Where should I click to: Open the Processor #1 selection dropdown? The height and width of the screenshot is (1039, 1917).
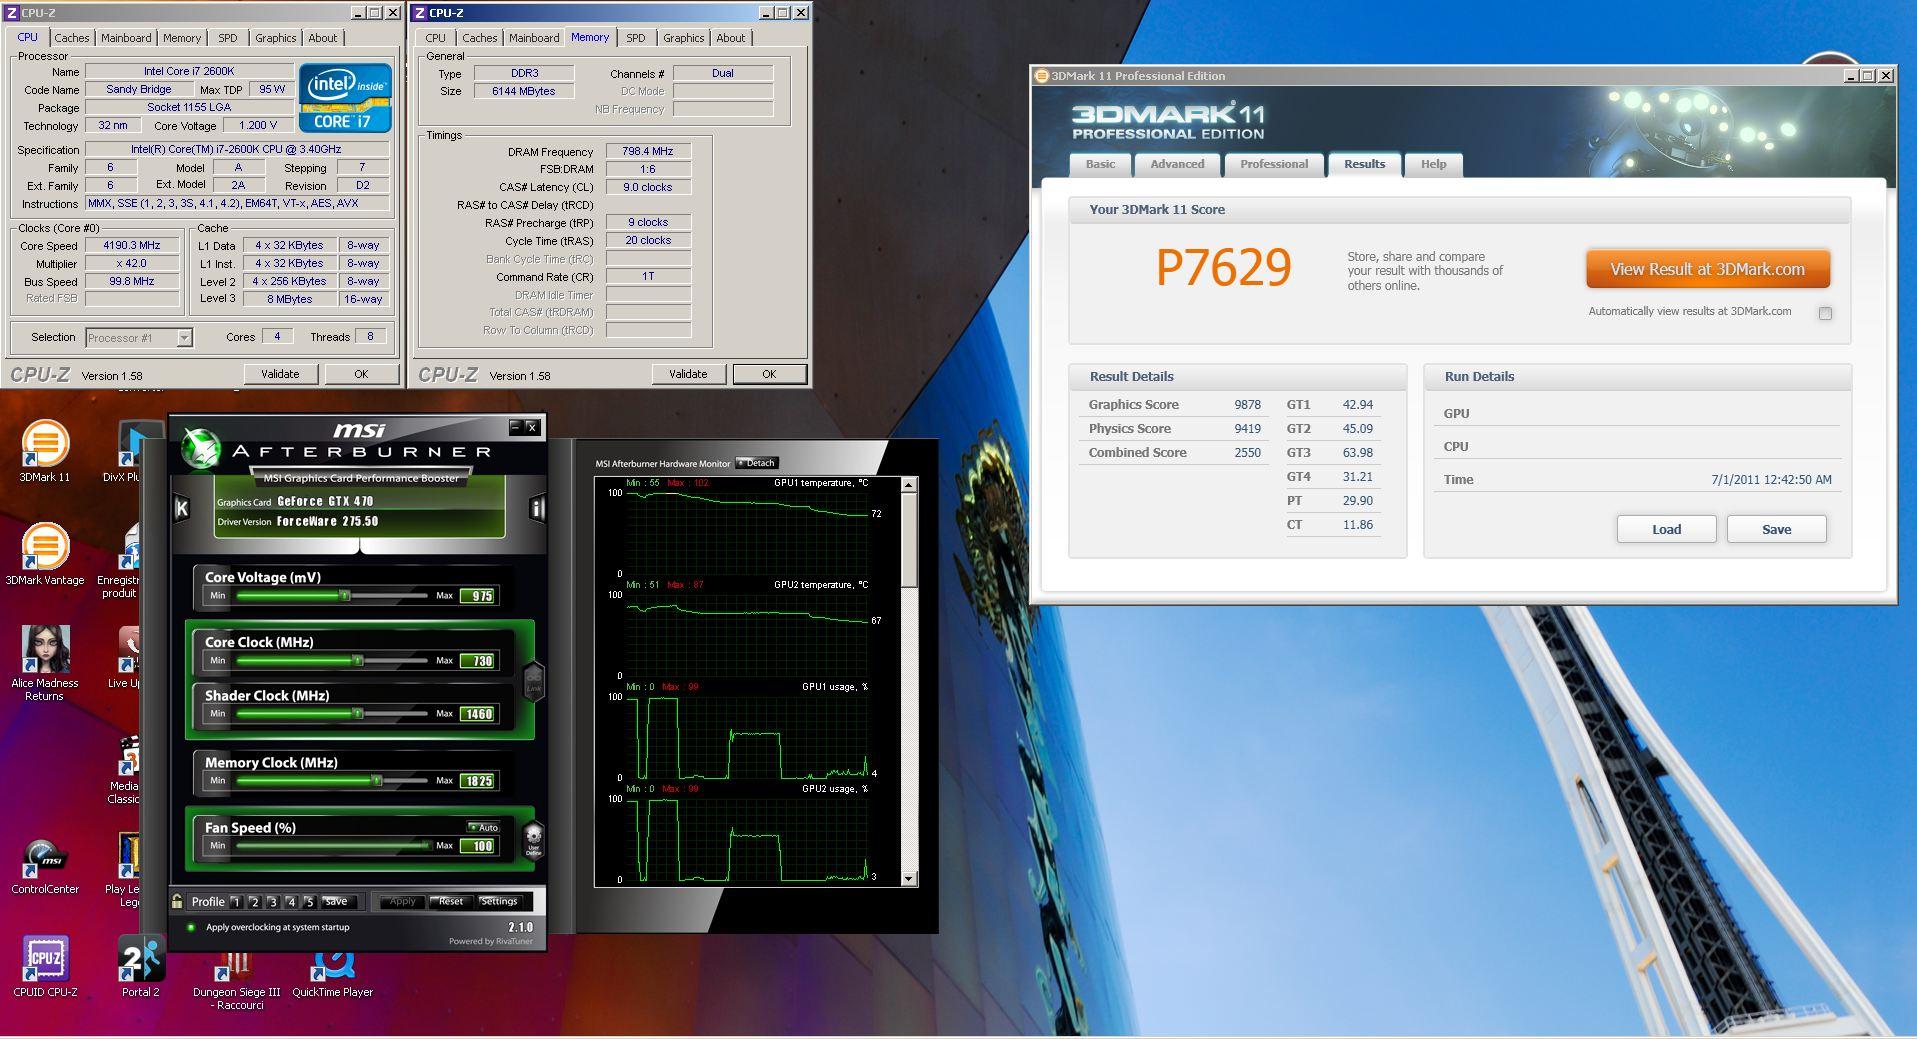(184, 338)
